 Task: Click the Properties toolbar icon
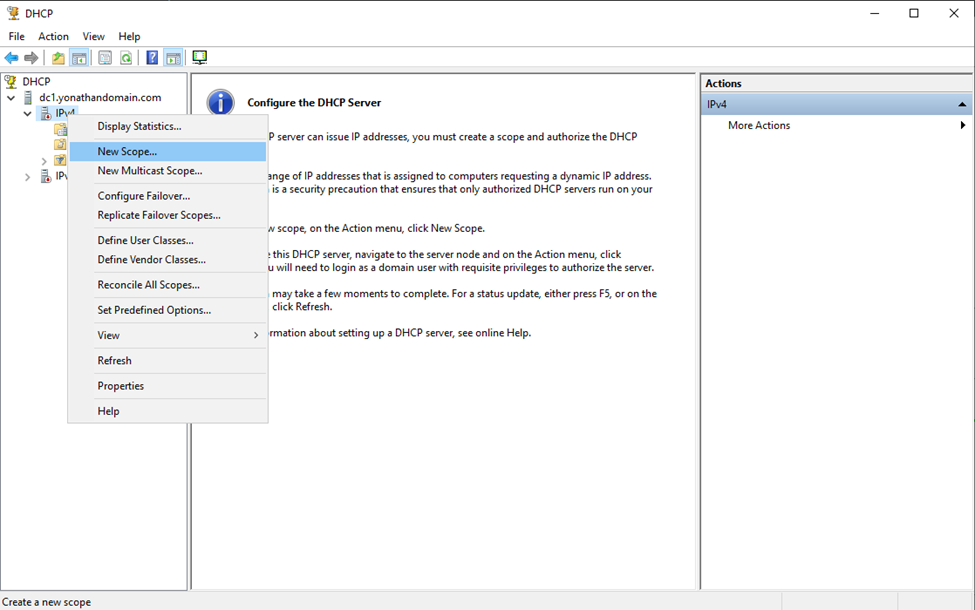pyautogui.click(x=105, y=58)
